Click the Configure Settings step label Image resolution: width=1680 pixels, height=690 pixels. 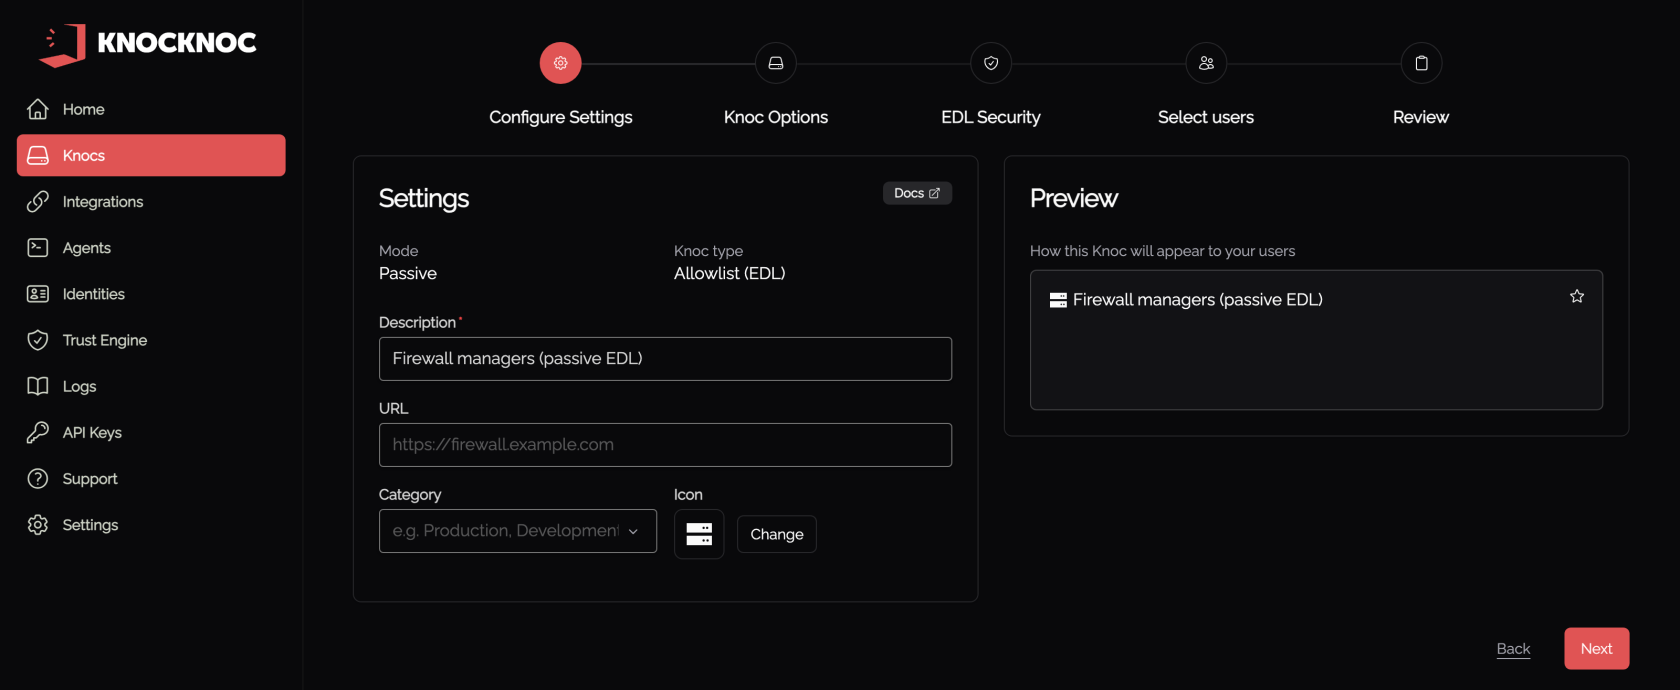coord(561,117)
